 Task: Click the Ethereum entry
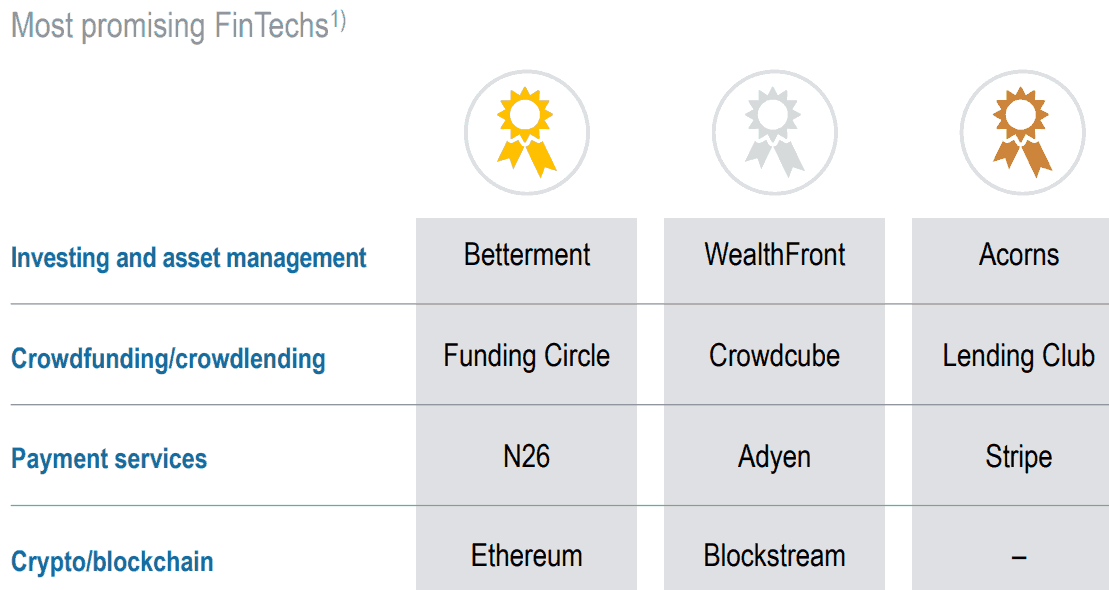(x=526, y=556)
